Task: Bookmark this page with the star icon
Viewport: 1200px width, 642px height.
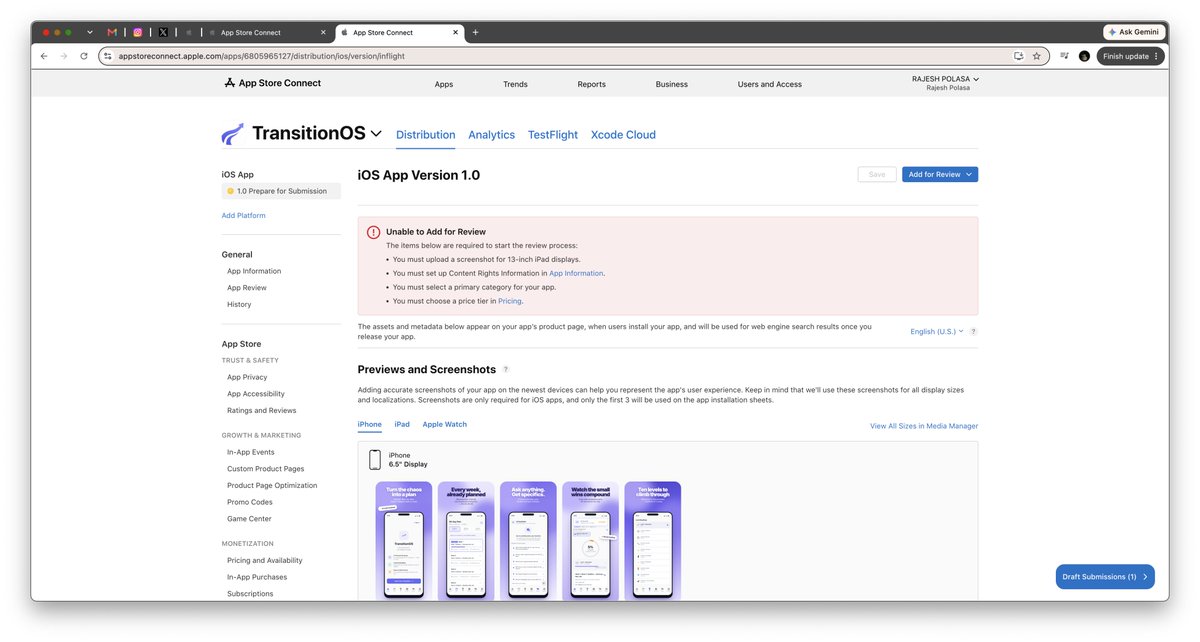Action: click(1037, 56)
